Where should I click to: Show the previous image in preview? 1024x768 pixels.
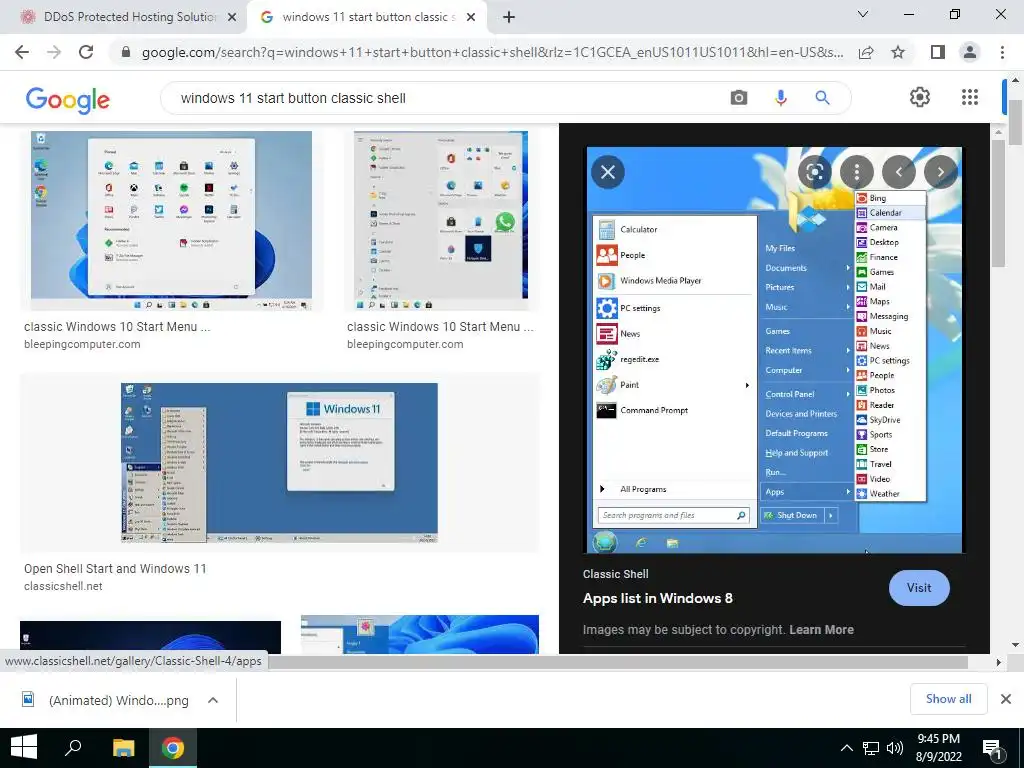(x=899, y=172)
